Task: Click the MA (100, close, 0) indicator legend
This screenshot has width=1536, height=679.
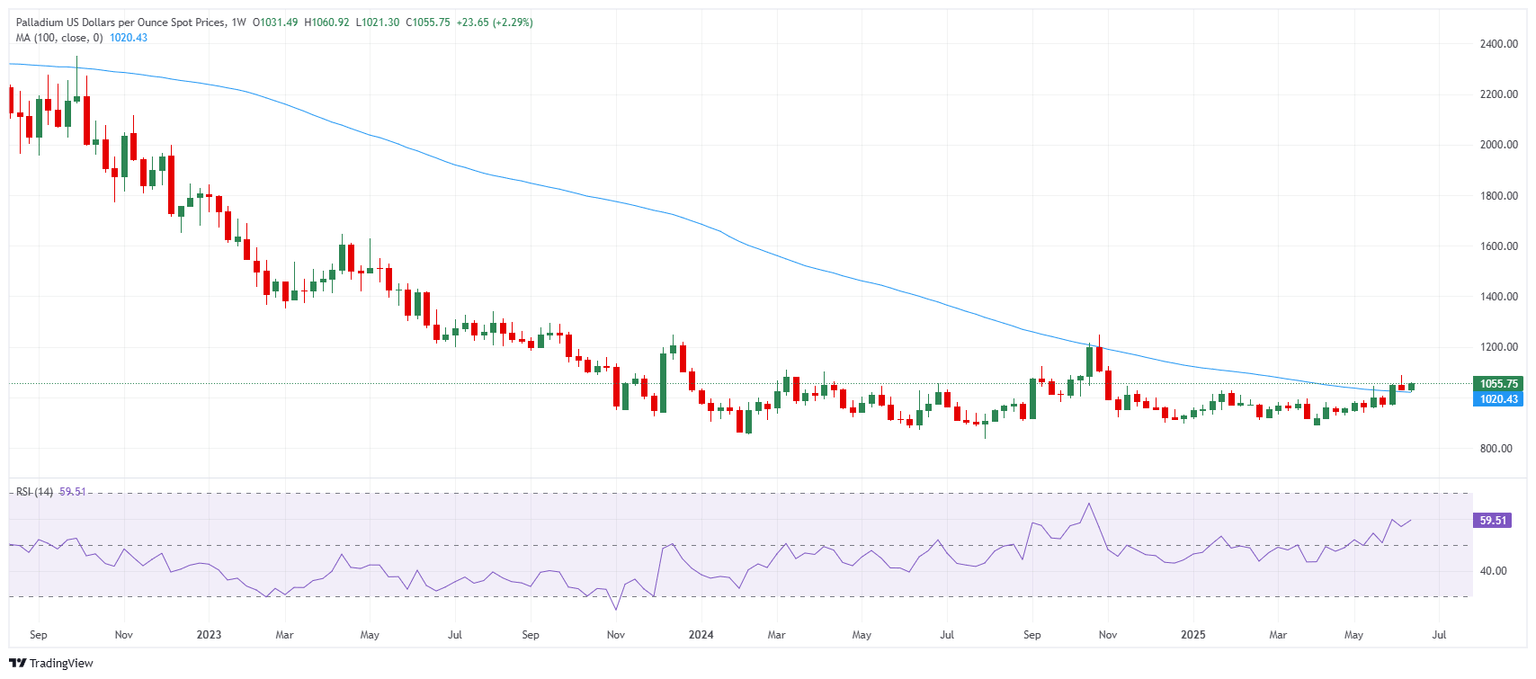Action: (60, 37)
